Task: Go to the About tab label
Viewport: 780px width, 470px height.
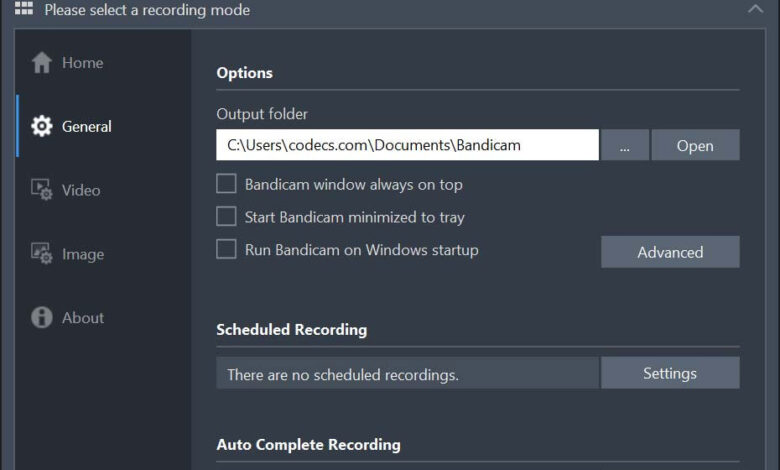Action: (83, 318)
